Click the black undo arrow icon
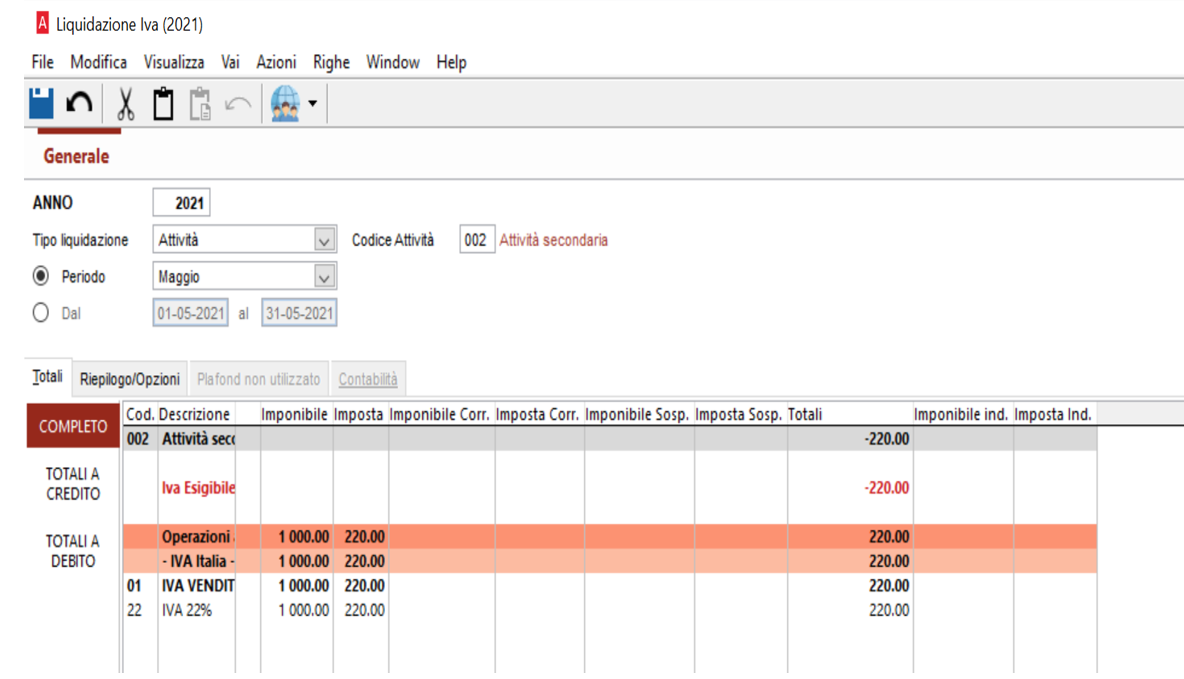Image resolution: width=1184 pixels, height=679 pixels. (79, 103)
